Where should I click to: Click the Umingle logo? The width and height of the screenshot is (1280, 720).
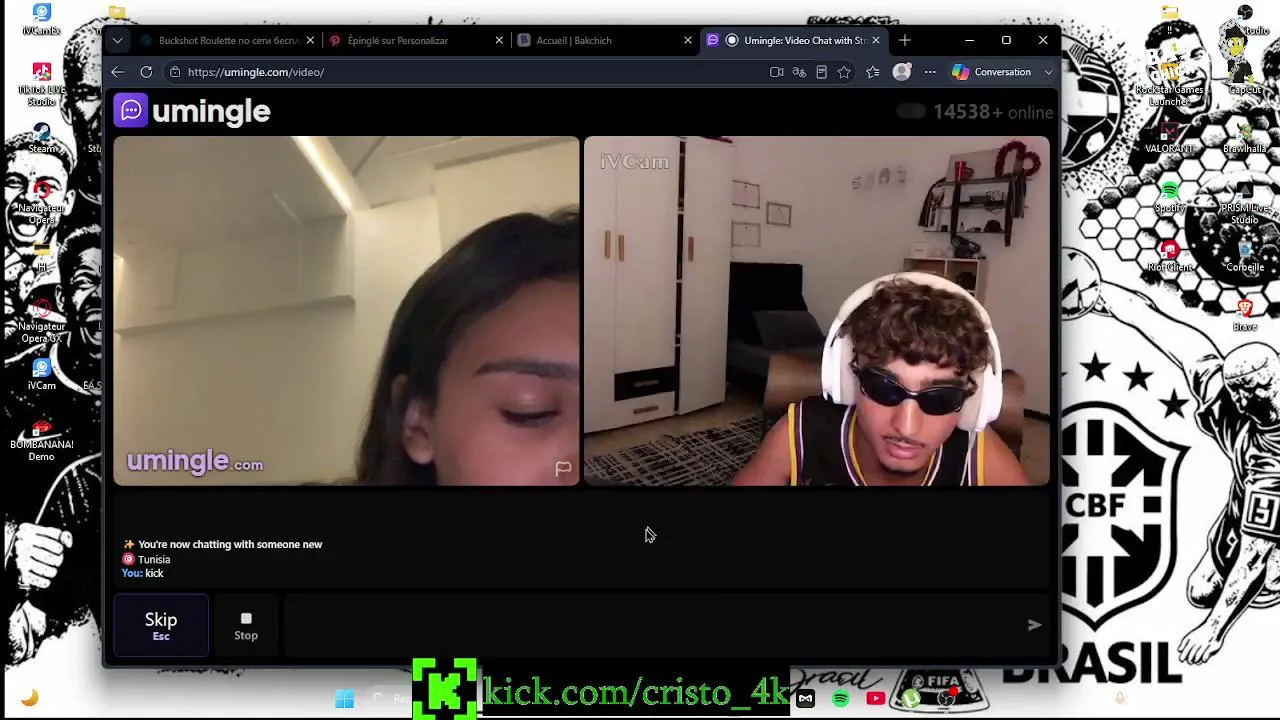(192, 111)
